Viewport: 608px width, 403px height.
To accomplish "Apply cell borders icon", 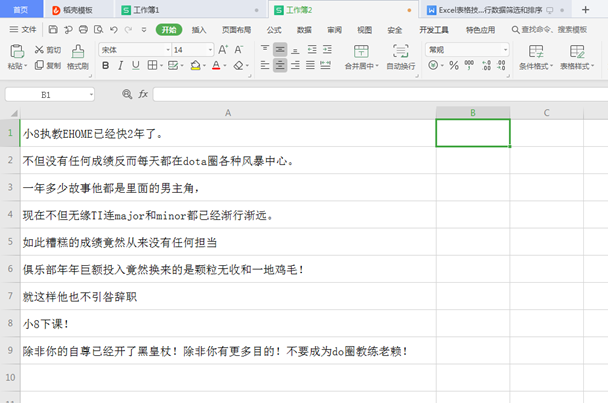I will 152,65.
